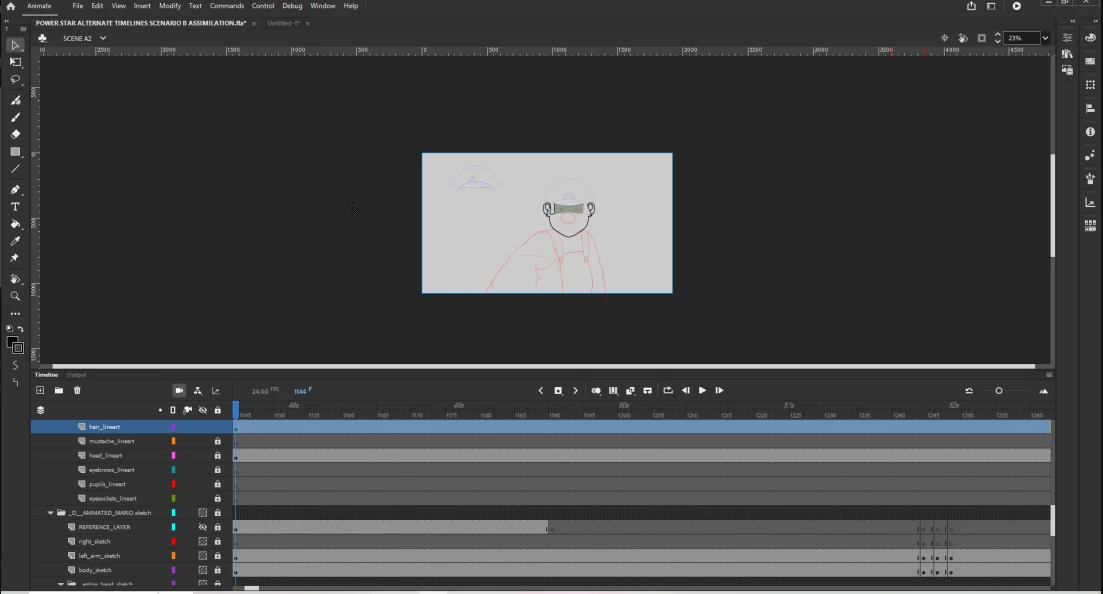Click the New Layer icon
This screenshot has width=1103, height=594.
coord(40,391)
